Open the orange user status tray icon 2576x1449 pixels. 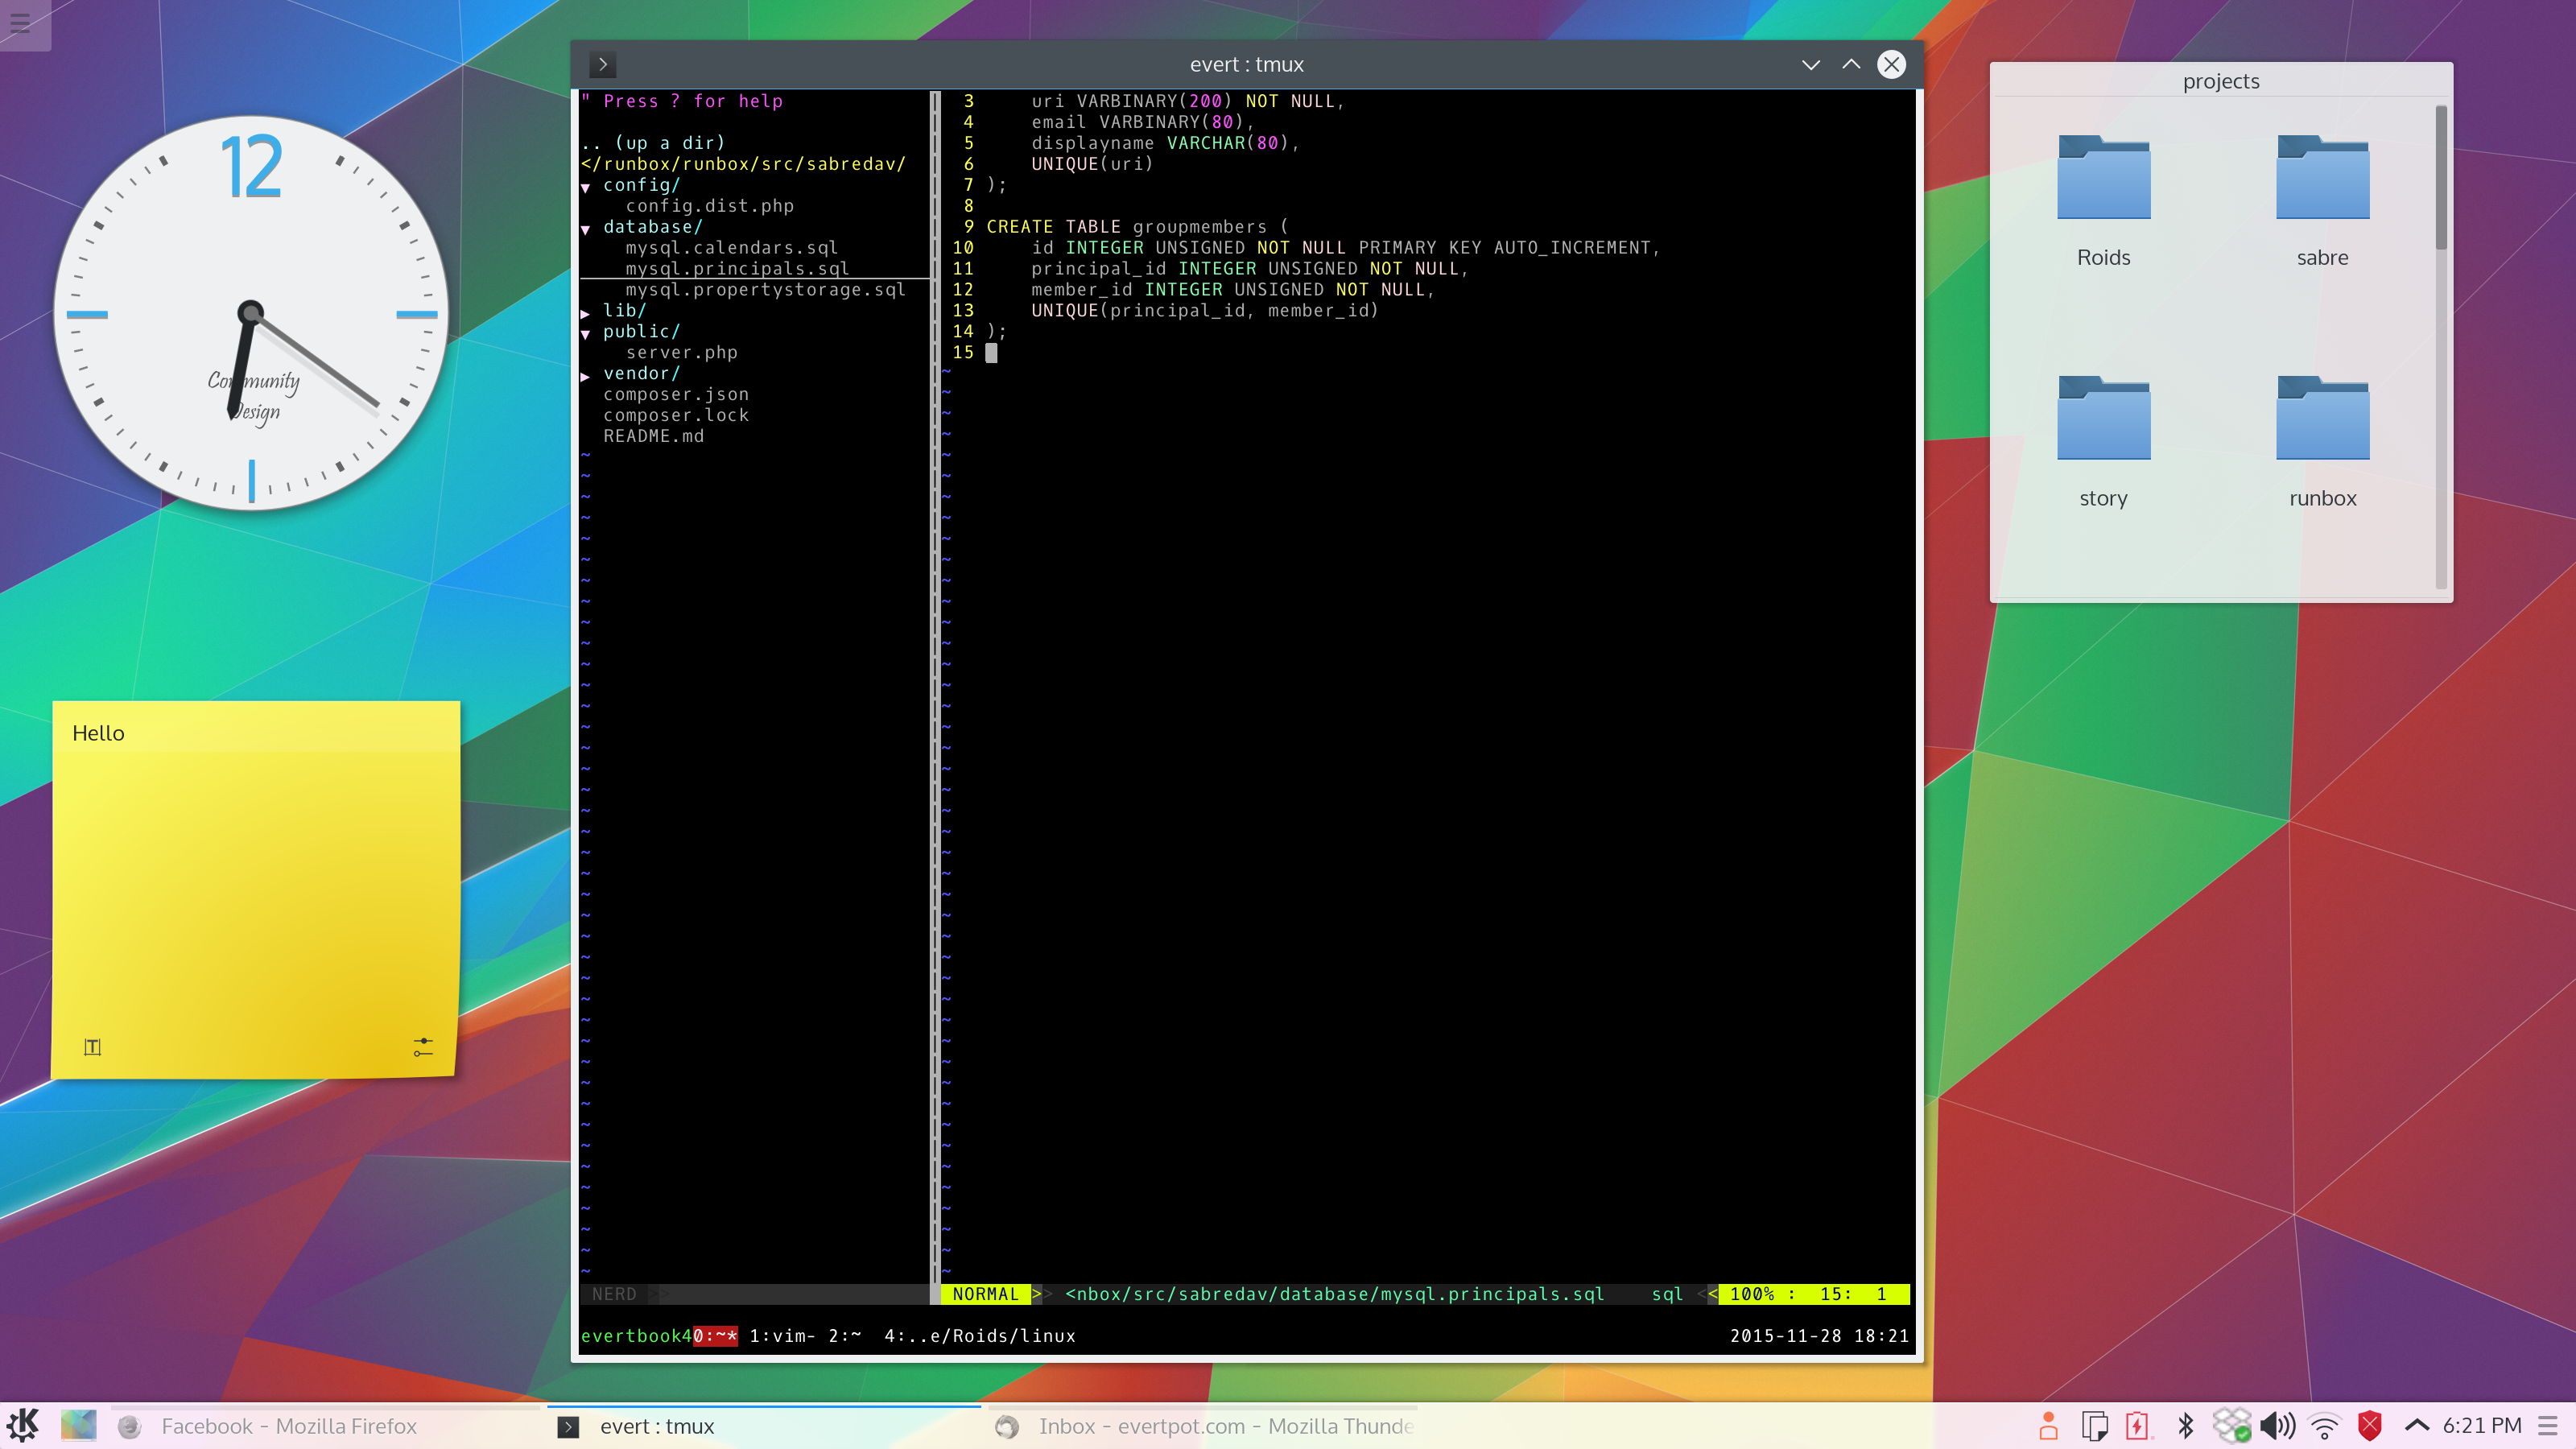pyautogui.click(x=2048, y=1426)
